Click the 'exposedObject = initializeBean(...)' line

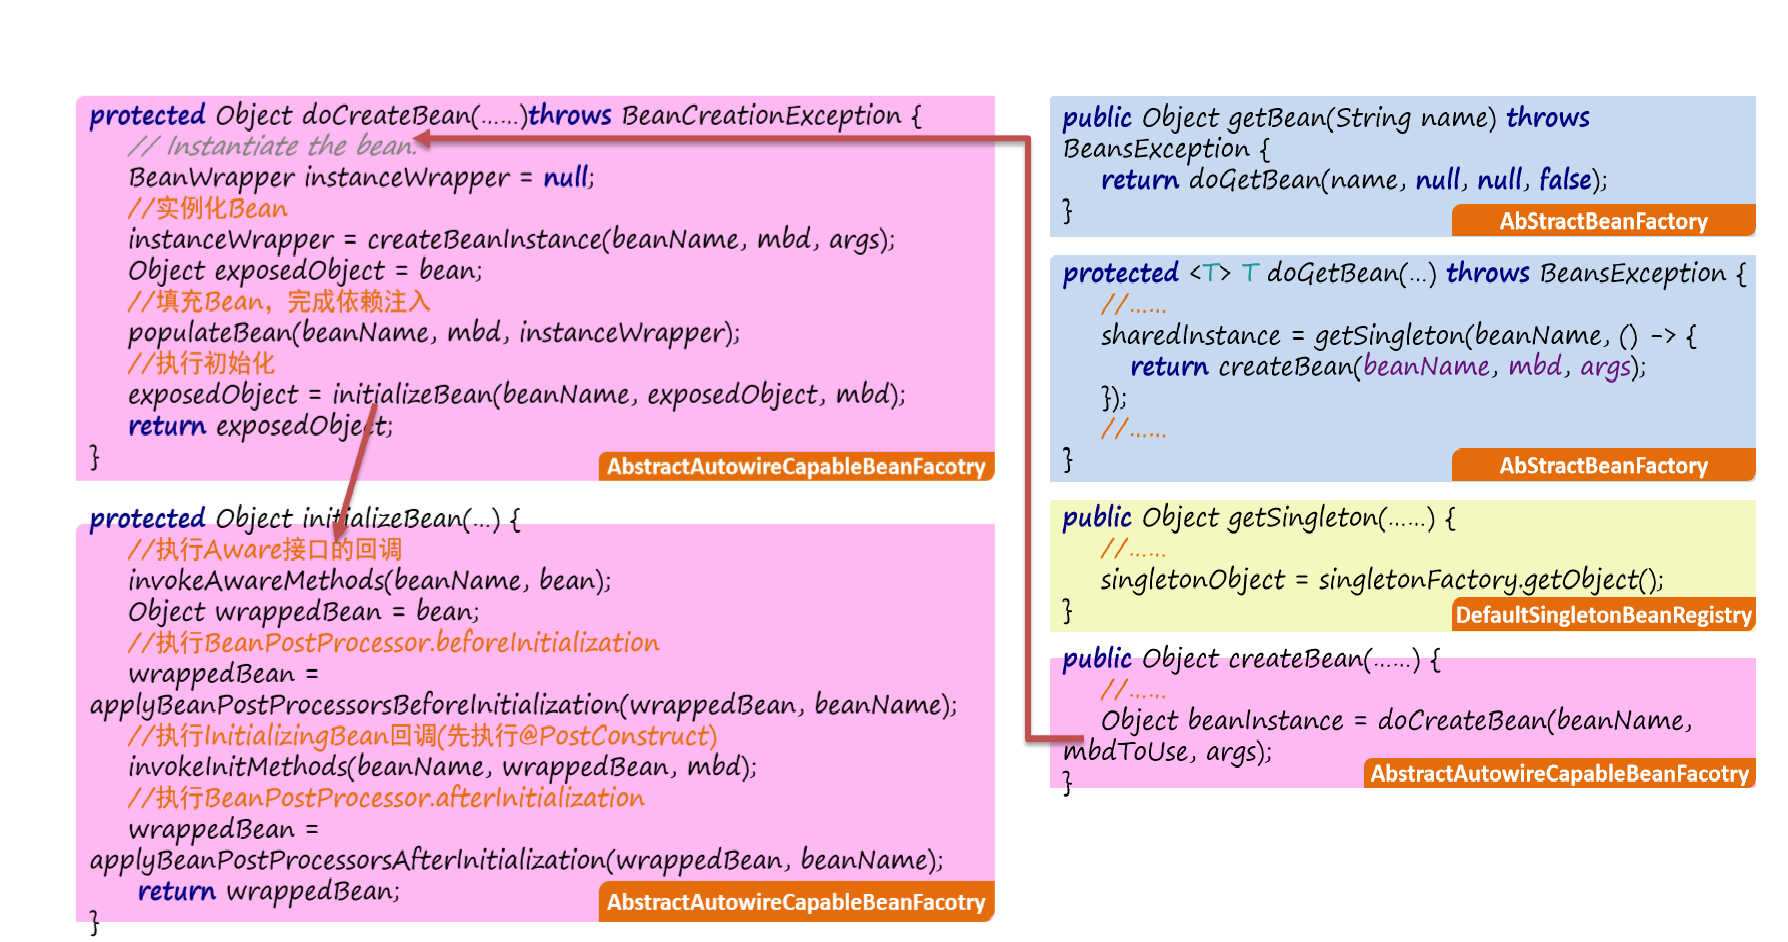[516, 394]
